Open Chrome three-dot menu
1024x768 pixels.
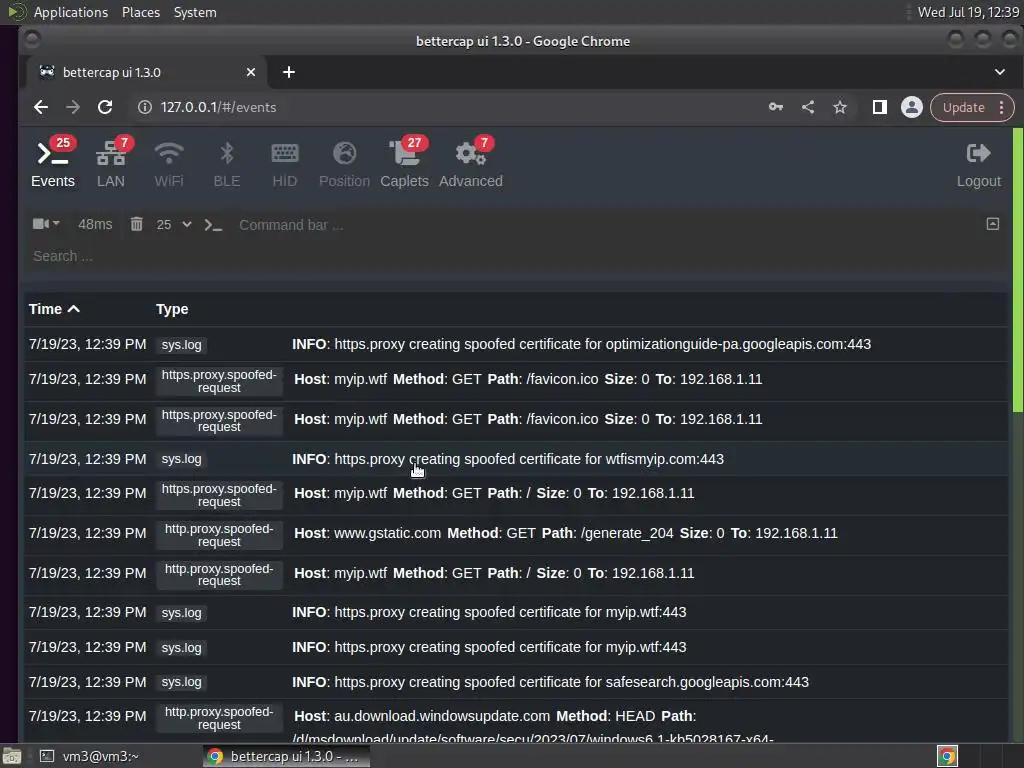[1002, 107]
